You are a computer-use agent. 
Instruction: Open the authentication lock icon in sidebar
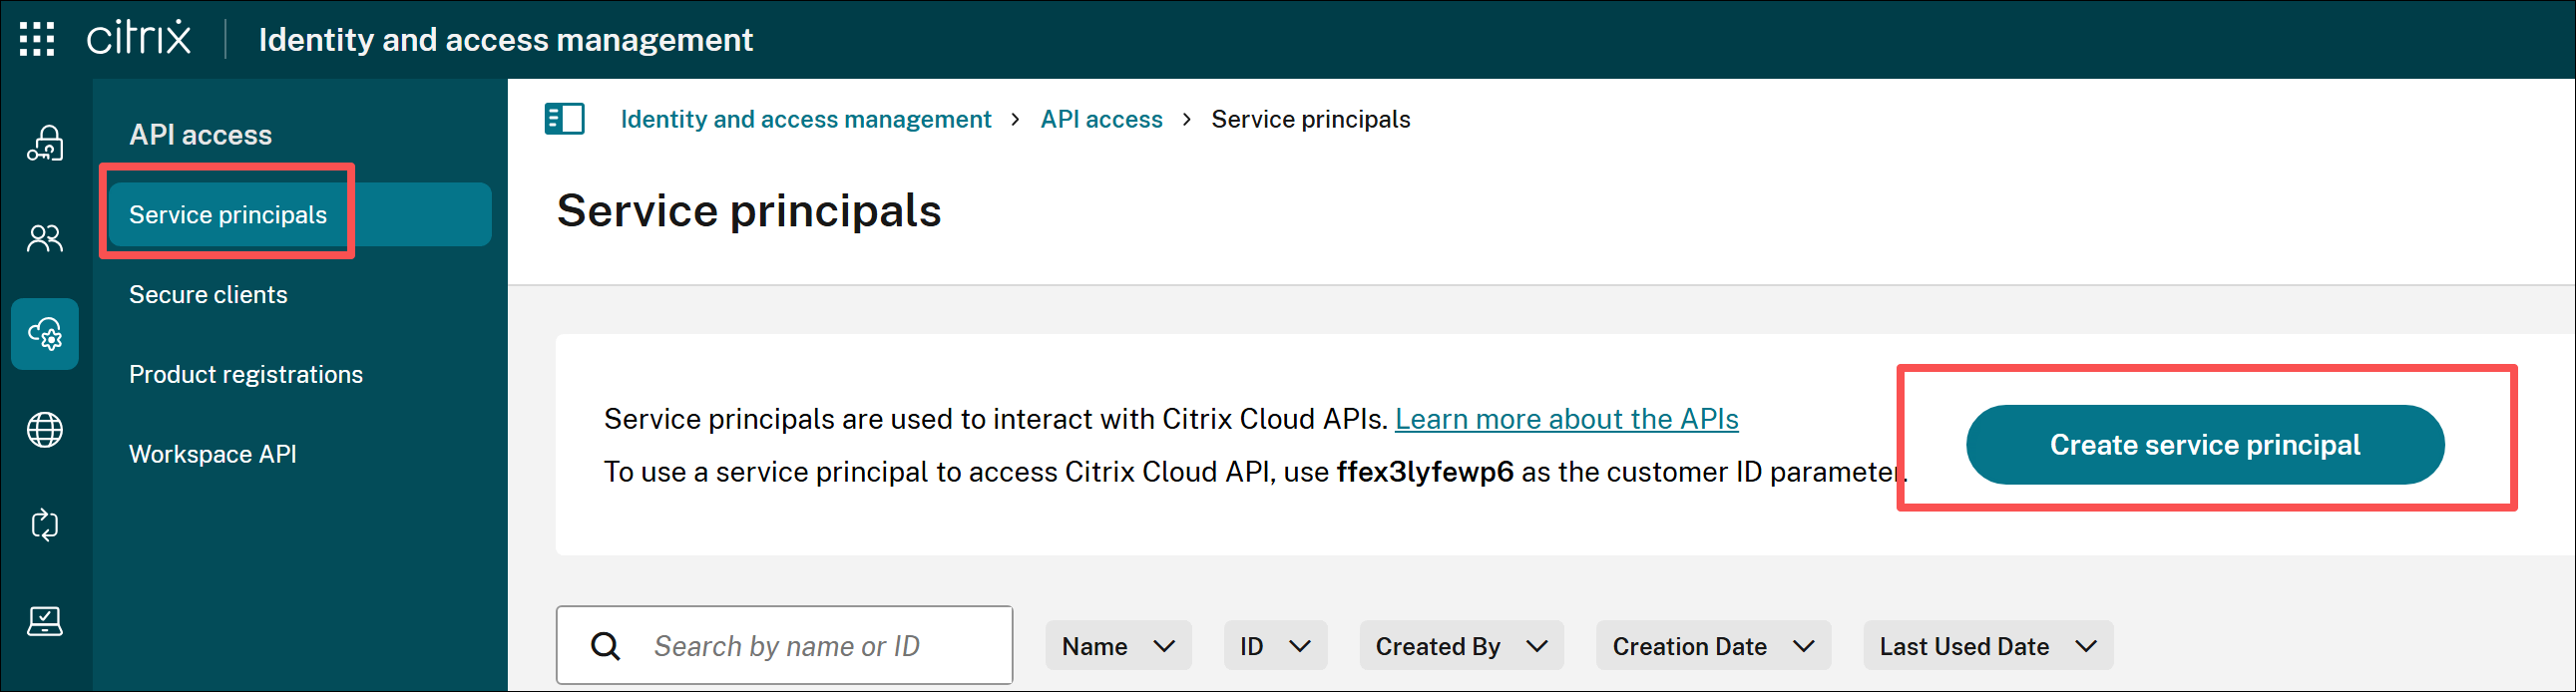tap(45, 143)
